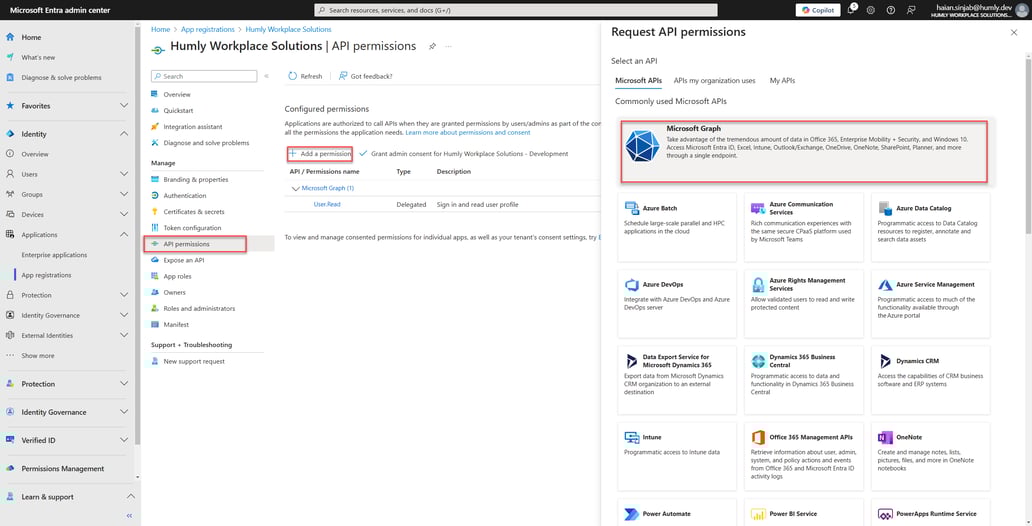Screen dimensions: 1032x526
Task: Collapse the Identity section in sidebar
Action: (124, 134)
